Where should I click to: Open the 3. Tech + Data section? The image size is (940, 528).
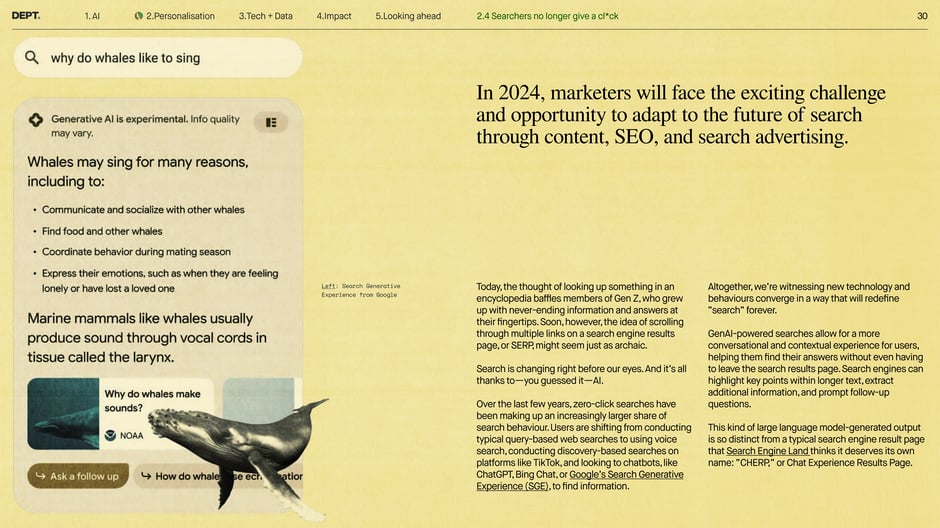pyautogui.click(x=266, y=16)
